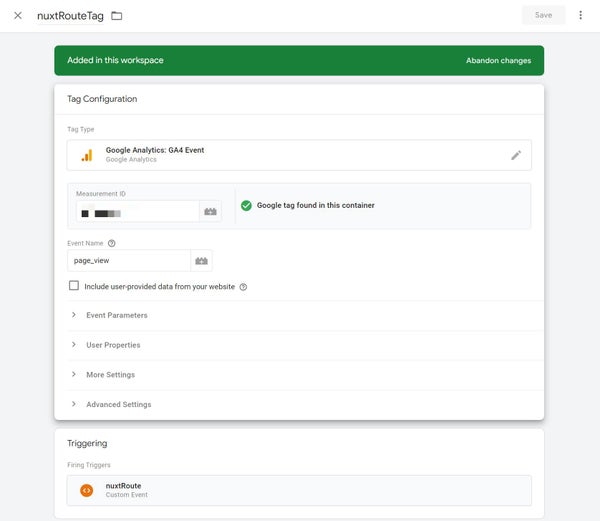
Task: Click the help icon next to Event Name
Action: click(x=112, y=243)
